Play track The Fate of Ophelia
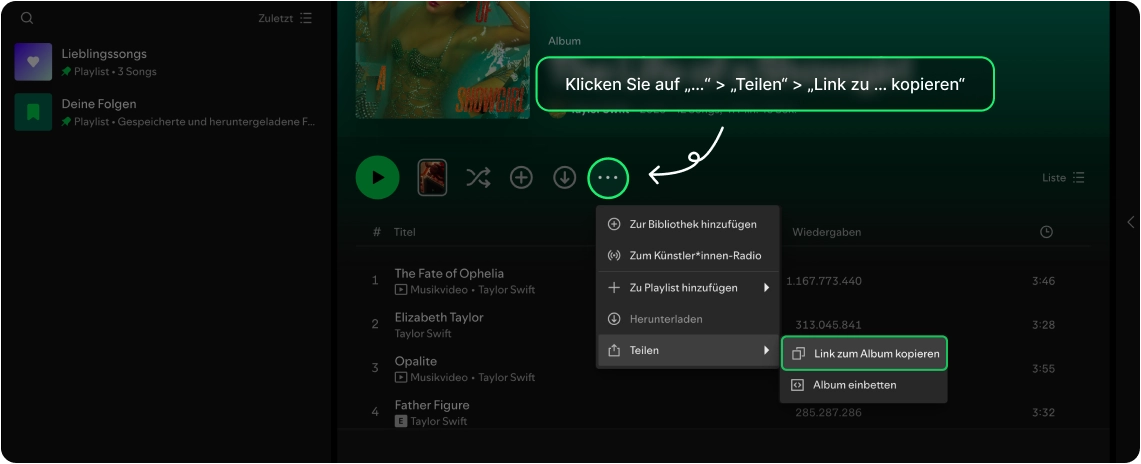Image resolution: width=1141 pixels, height=464 pixels. (449, 273)
